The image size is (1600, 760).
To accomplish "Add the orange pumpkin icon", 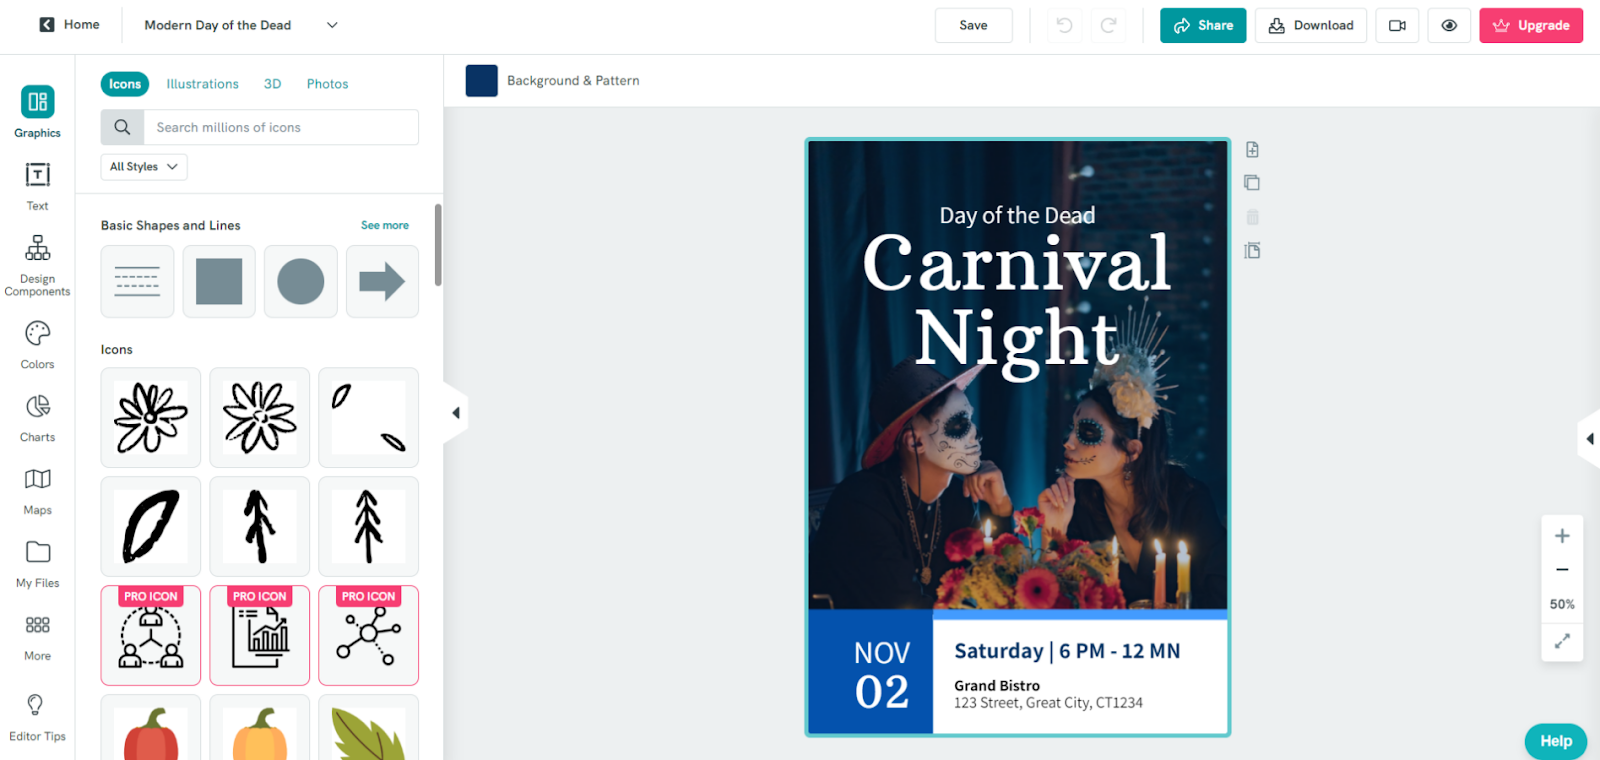I will (260, 730).
